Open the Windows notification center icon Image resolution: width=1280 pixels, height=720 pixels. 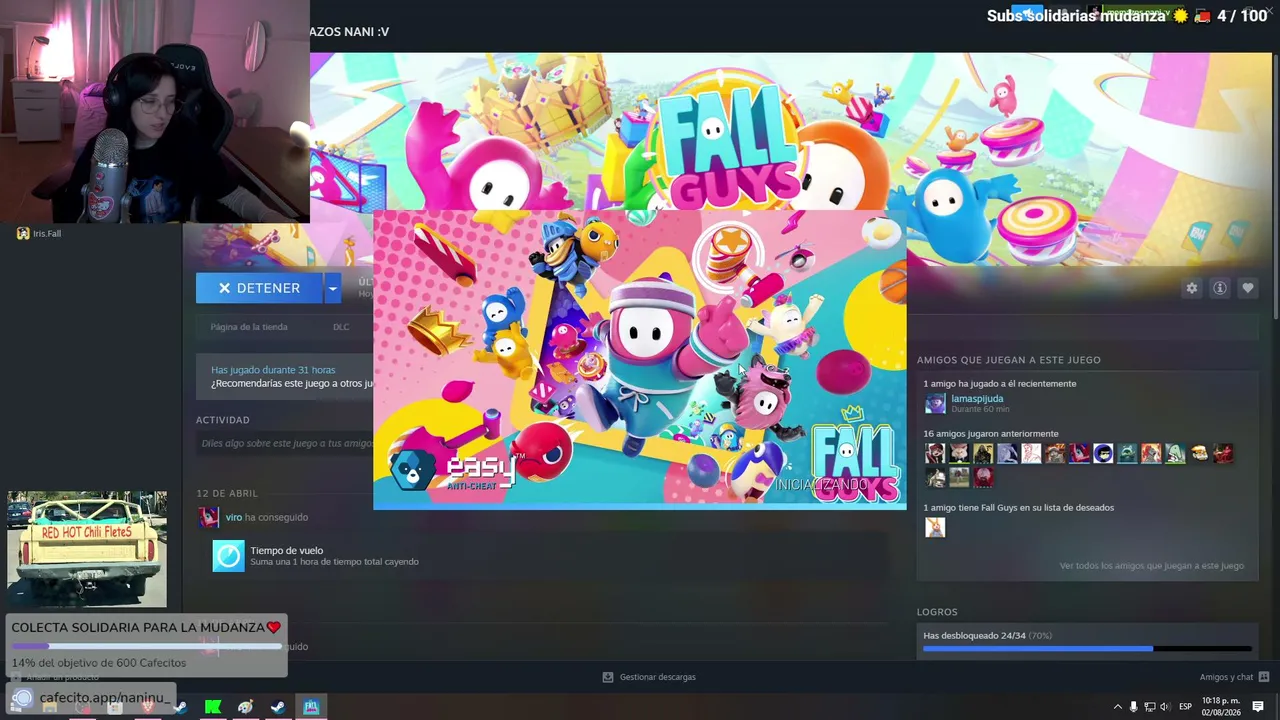click(1258, 707)
